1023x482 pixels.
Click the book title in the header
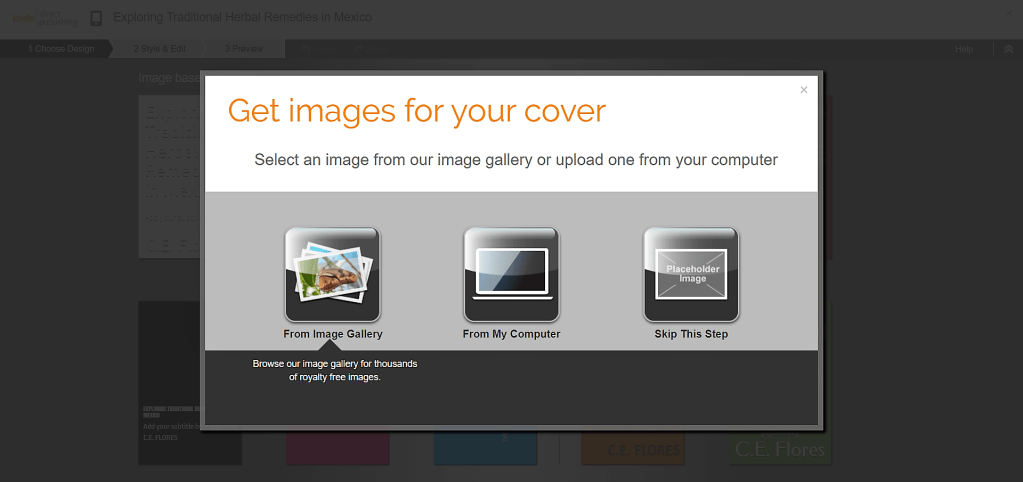point(242,18)
